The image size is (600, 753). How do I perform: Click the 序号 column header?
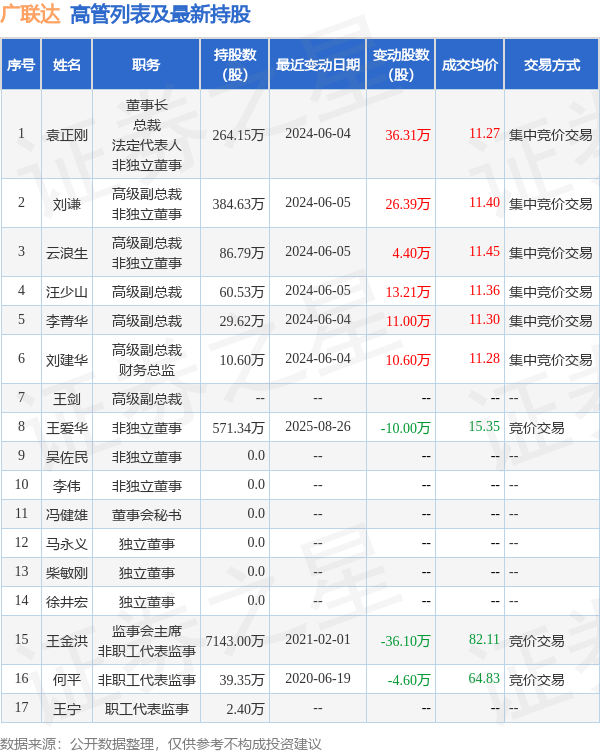tap(21, 64)
